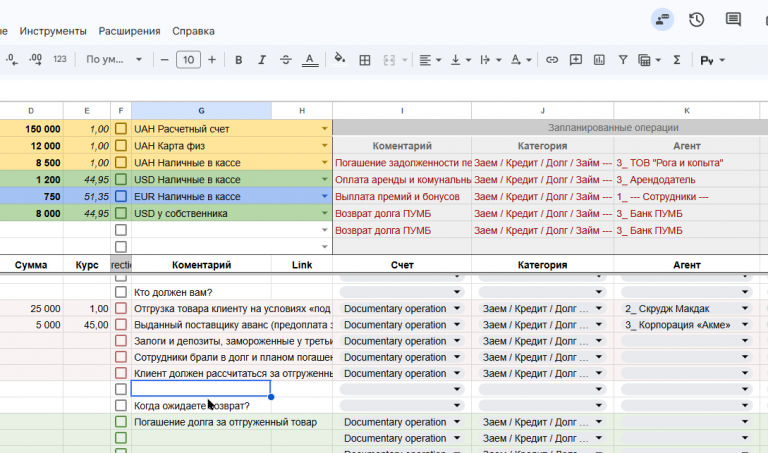Toggle checkbox for 'Погашение долга за отгруженный товар'
The height and width of the screenshot is (453, 768).
pyautogui.click(x=121, y=422)
